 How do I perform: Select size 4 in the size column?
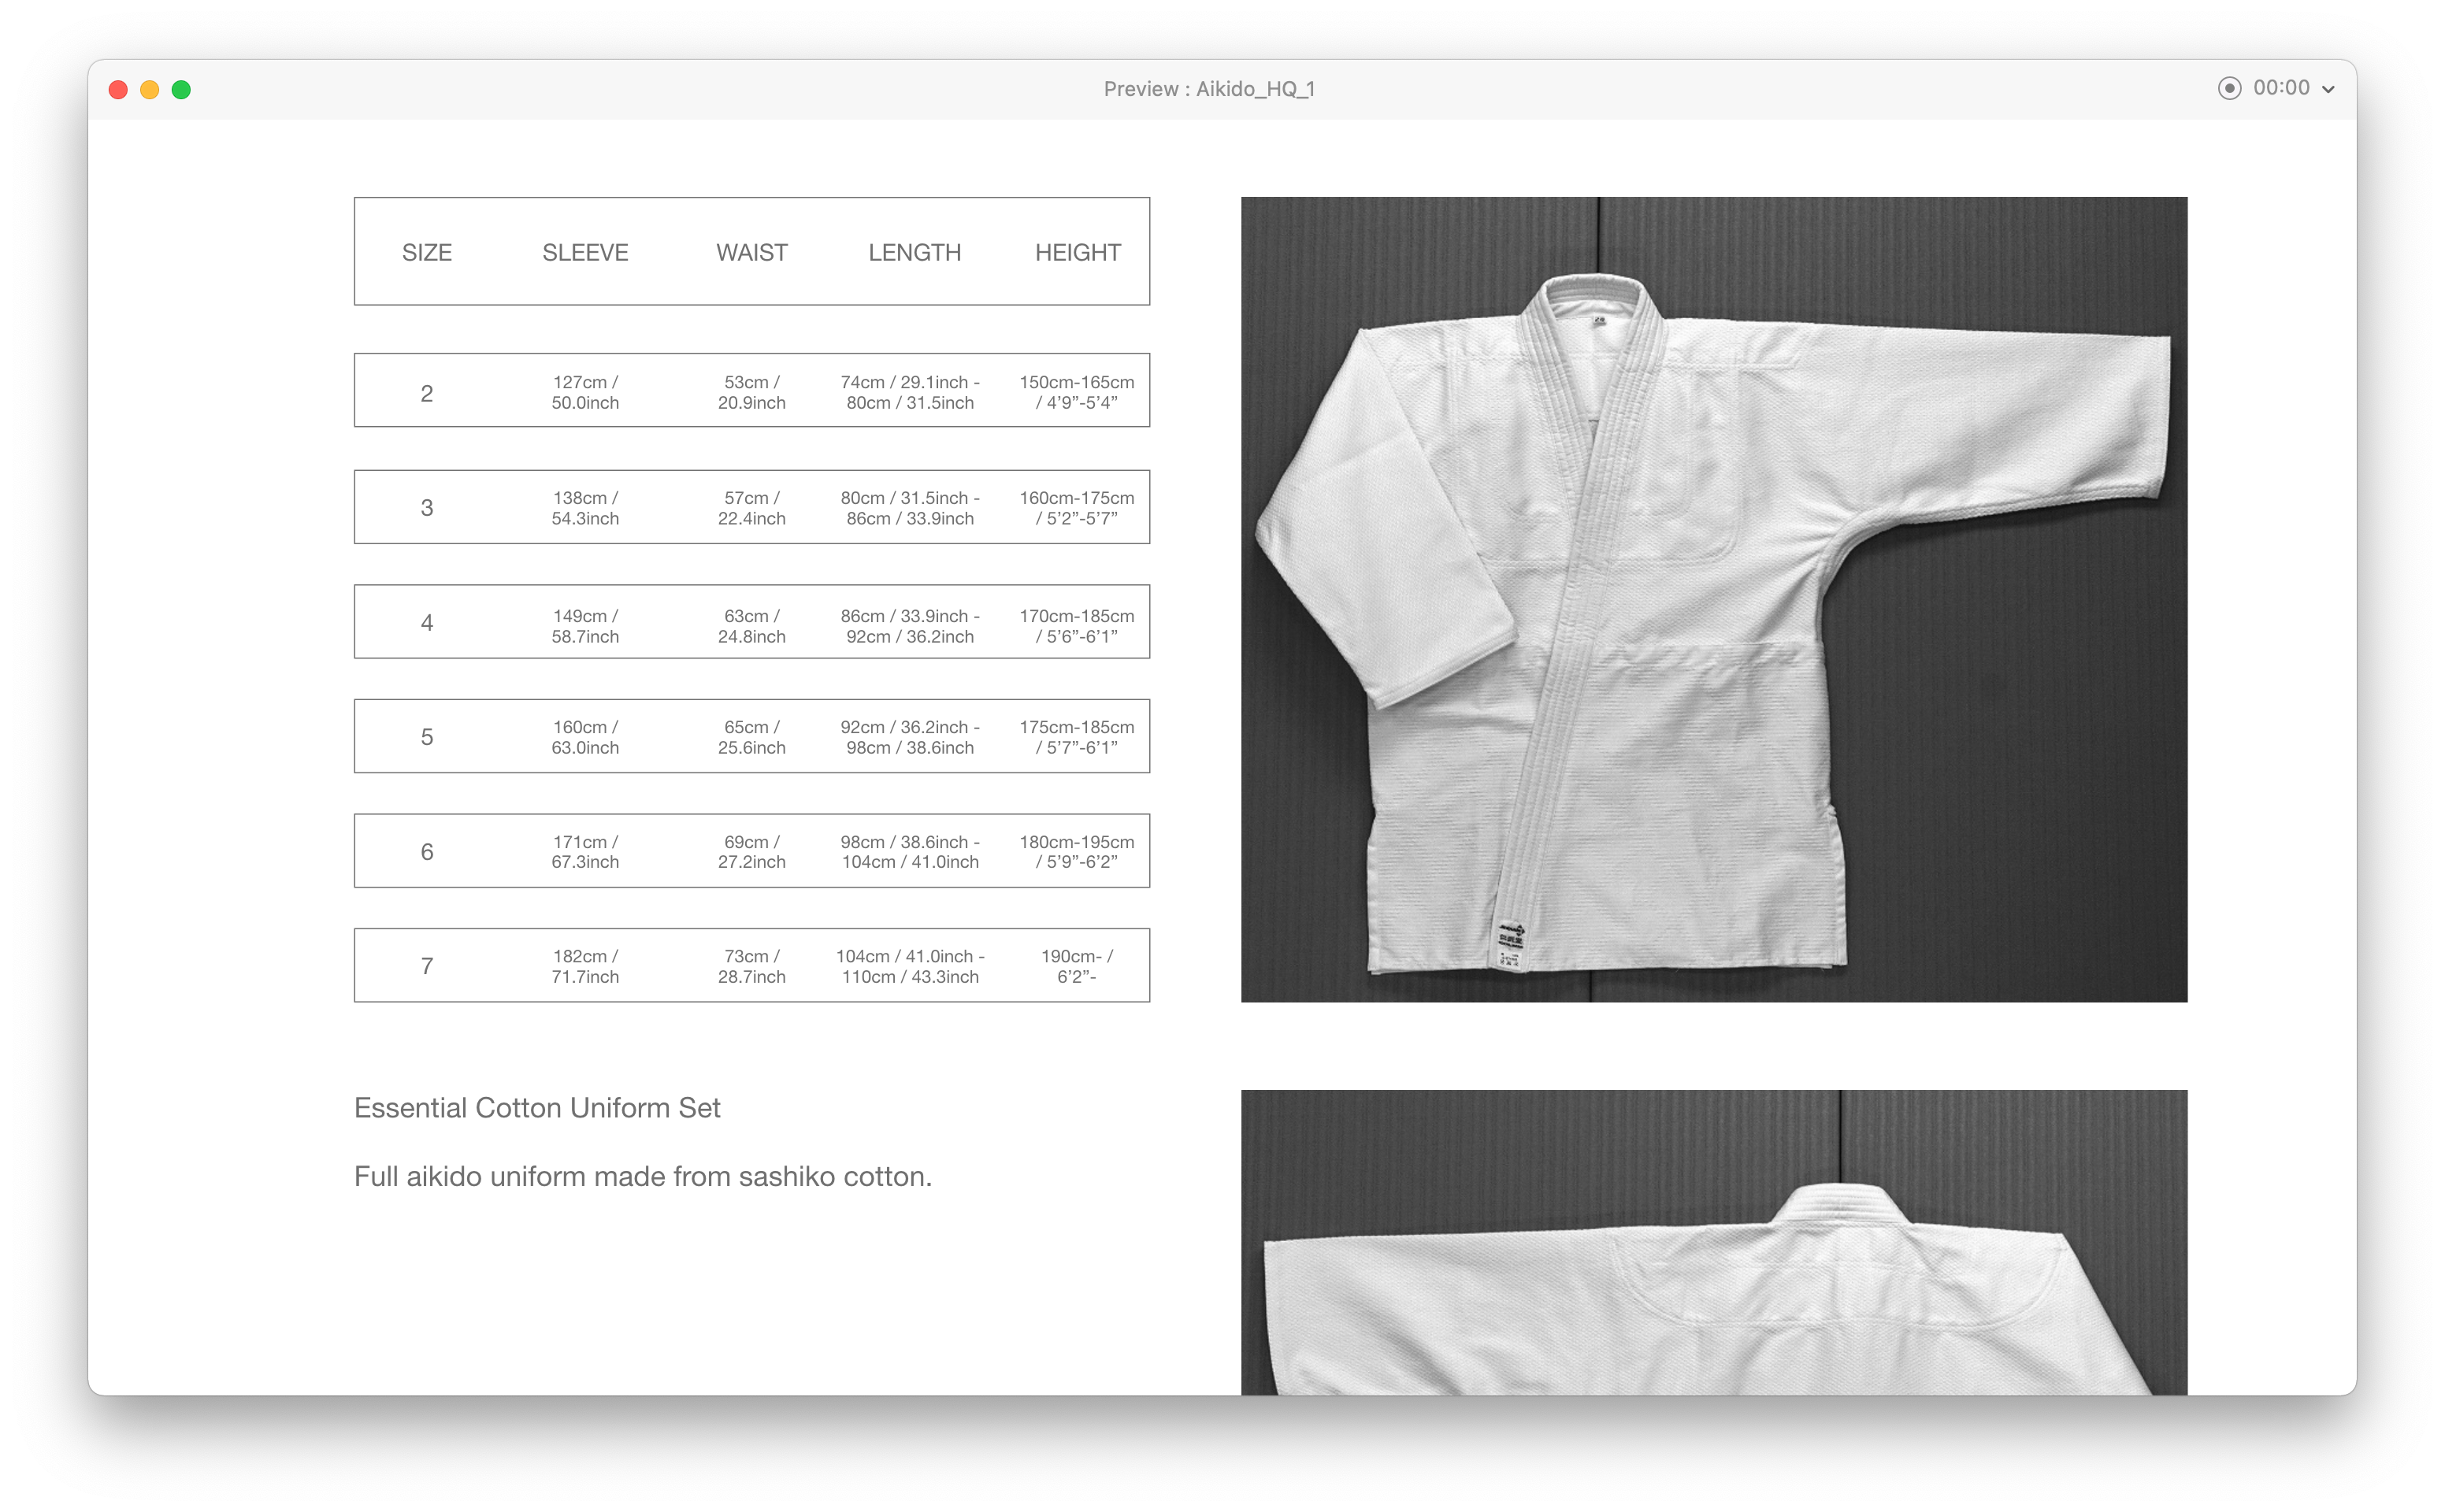click(x=427, y=623)
